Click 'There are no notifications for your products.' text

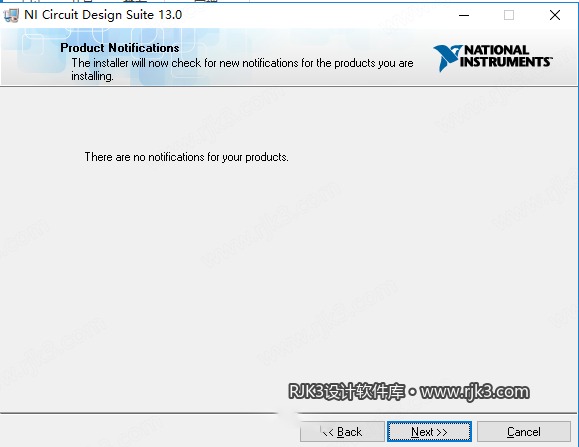point(186,157)
